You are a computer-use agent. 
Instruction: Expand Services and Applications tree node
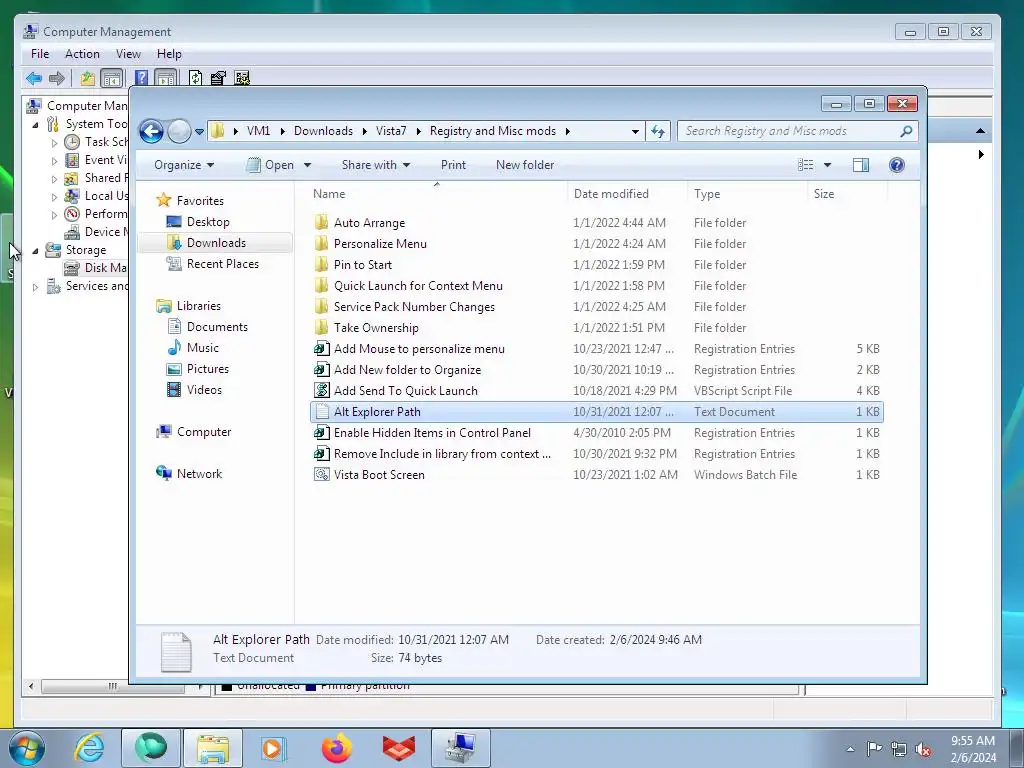click(x=35, y=287)
